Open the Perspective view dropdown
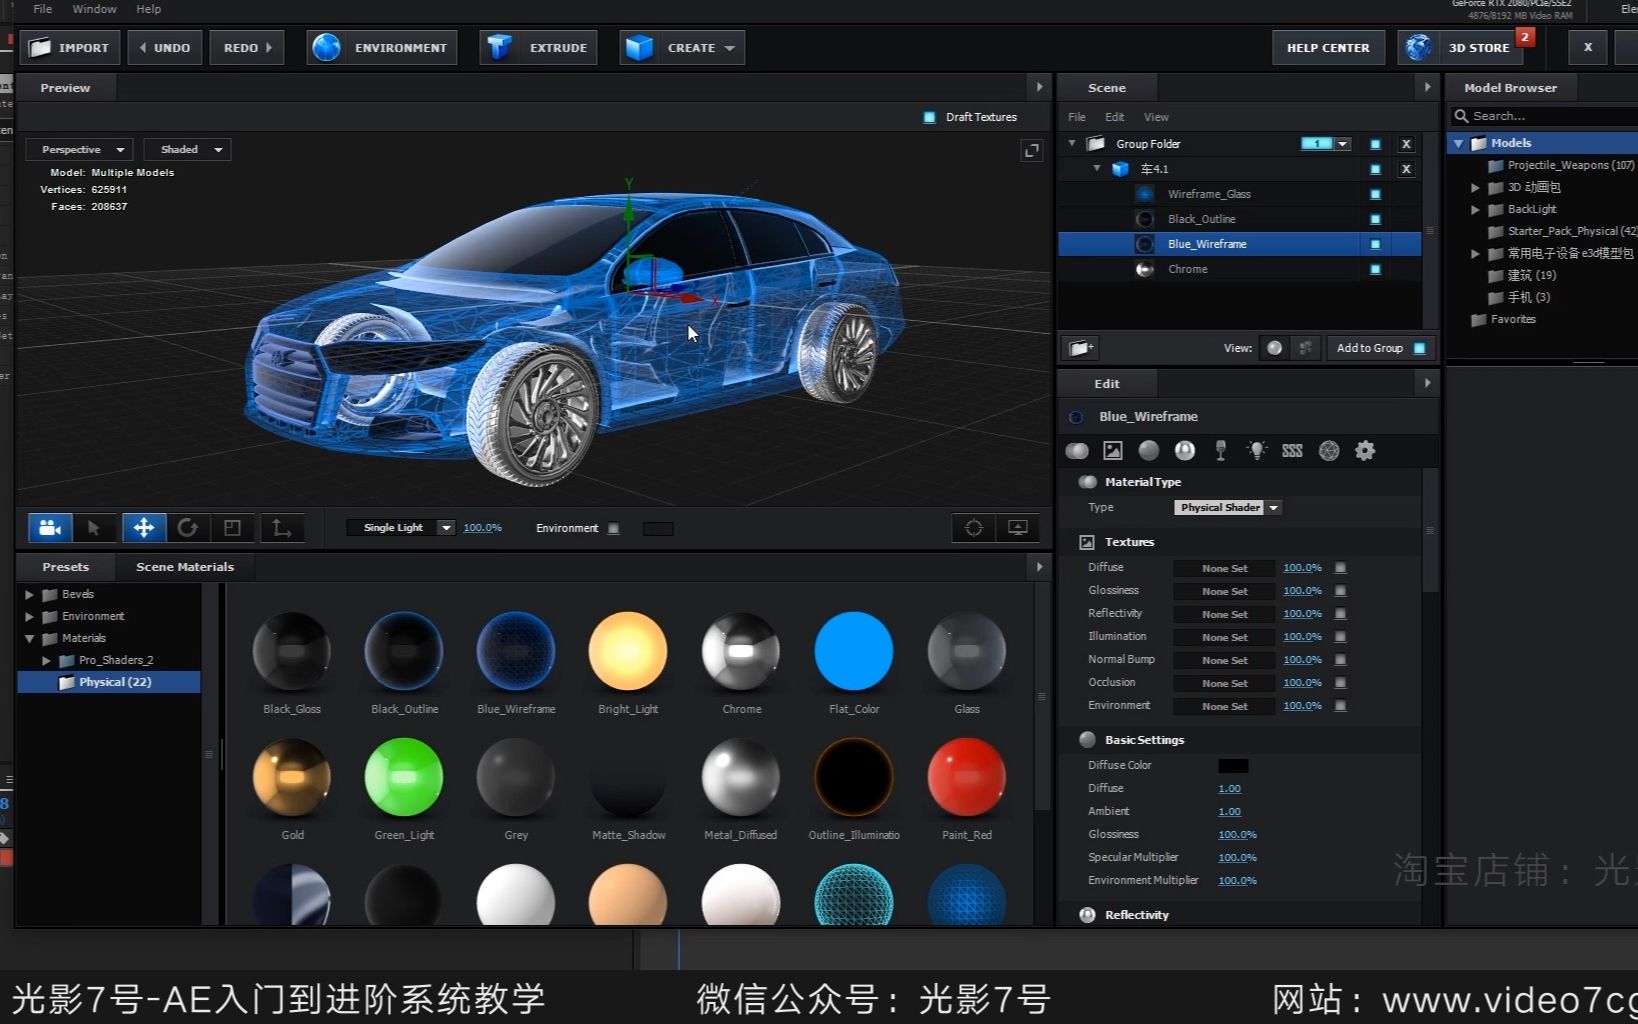This screenshot has height=1024, width=1638. (79, 149)
